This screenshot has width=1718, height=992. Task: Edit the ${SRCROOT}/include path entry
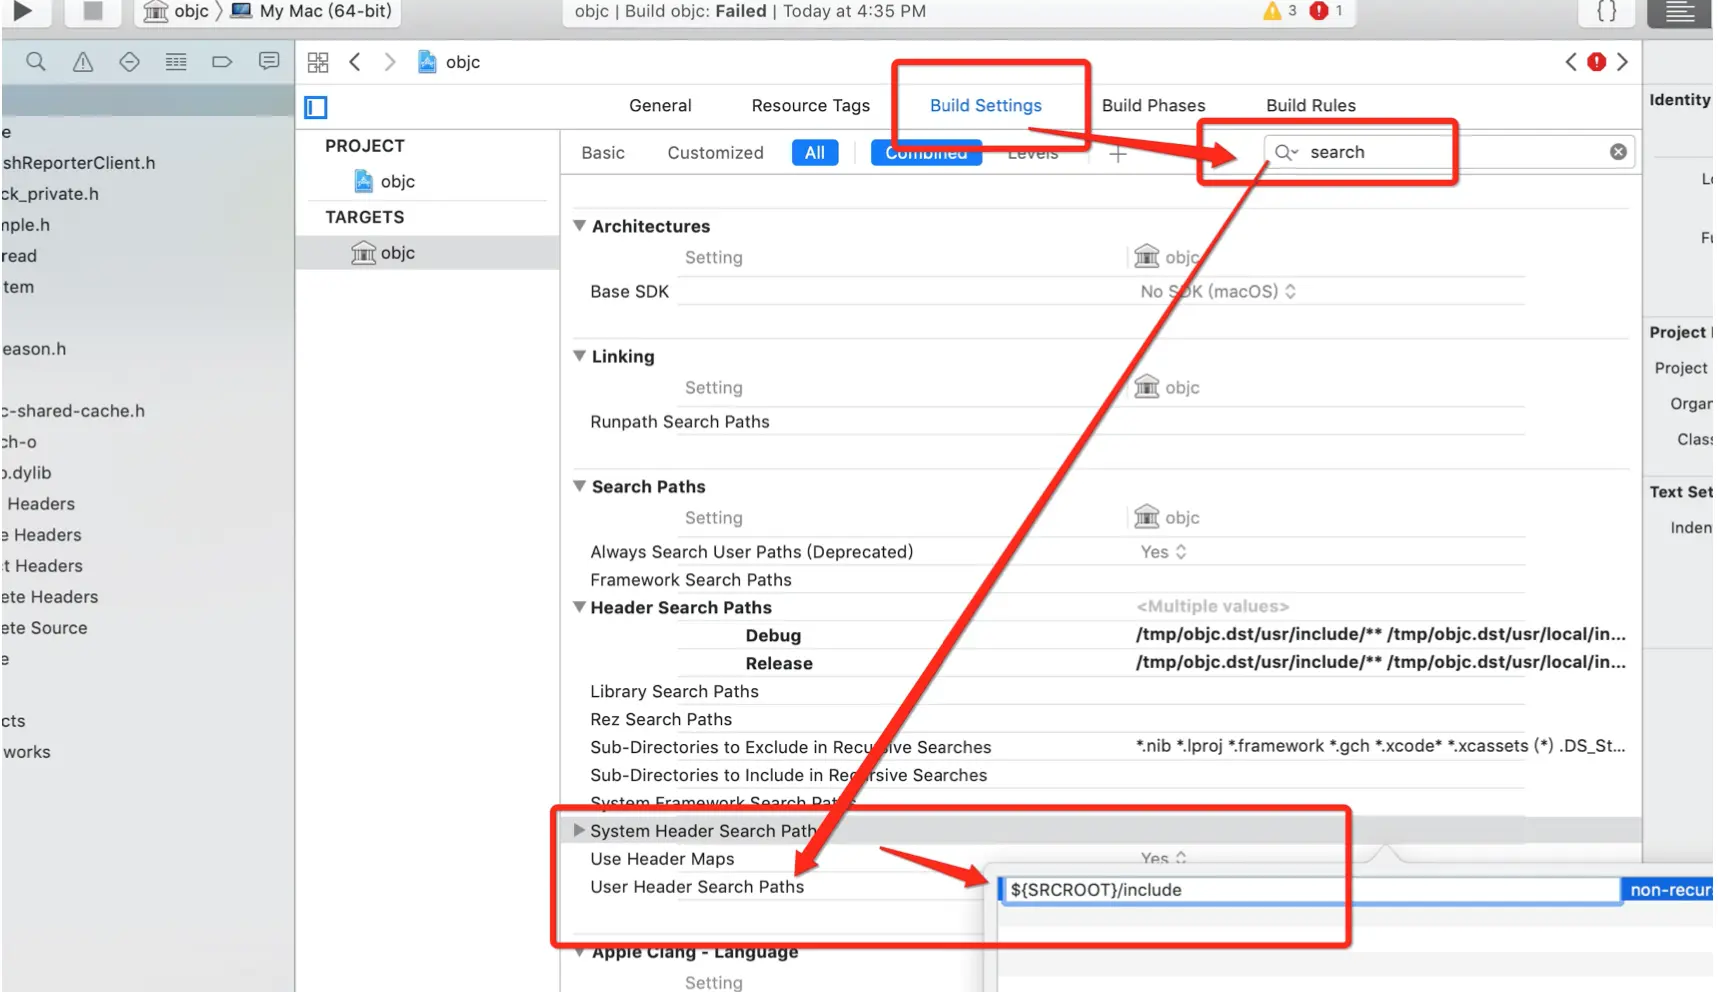coord(1310,890)
